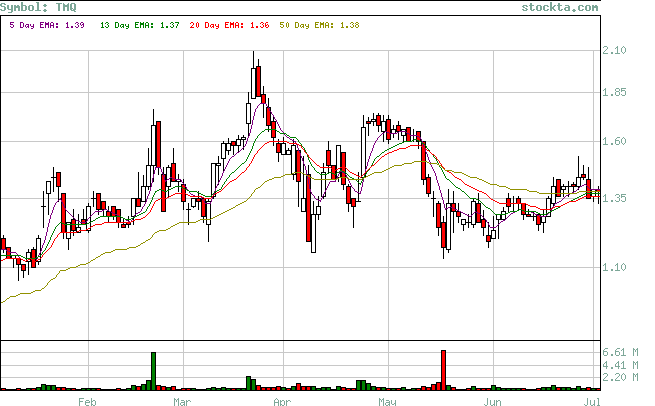The height and width of the screenshot is (406, 655).
Task: Click the tallest green volume bar in February
Action: (x=153, y=371)
